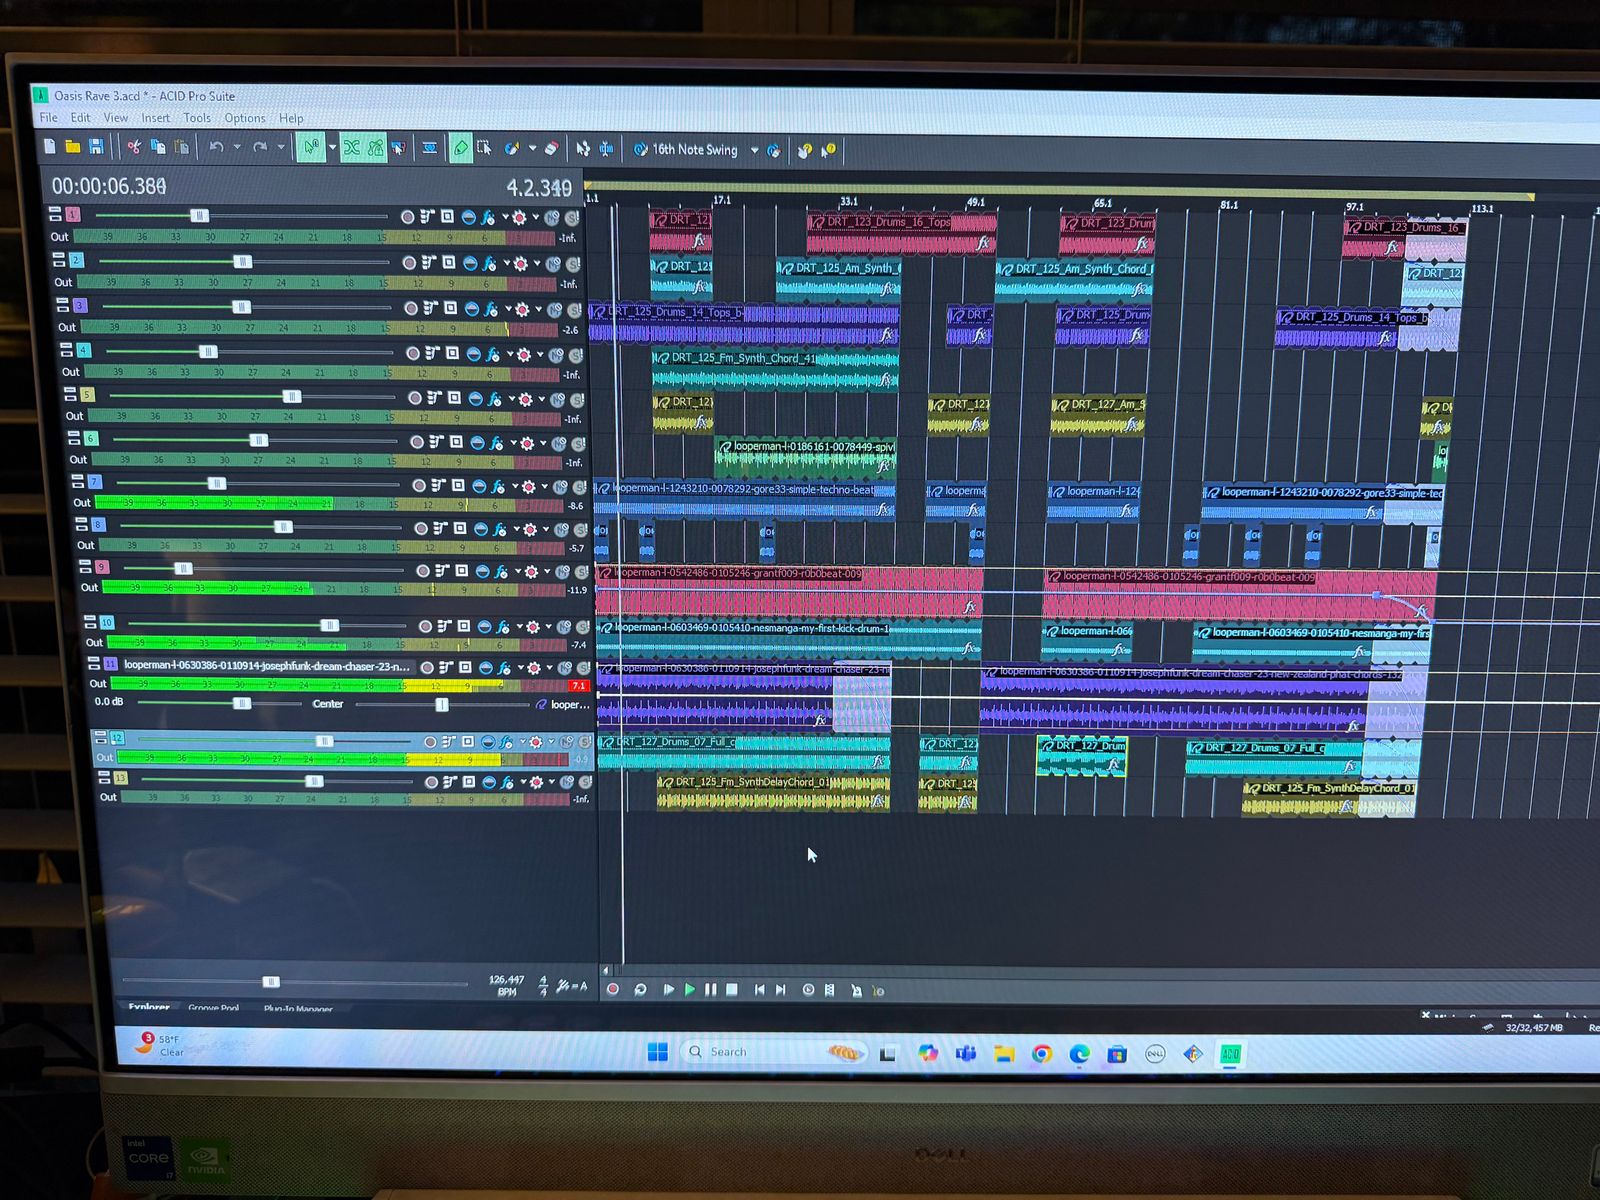
Task: Click the Loop Playback icon
Action: point(640,989)
